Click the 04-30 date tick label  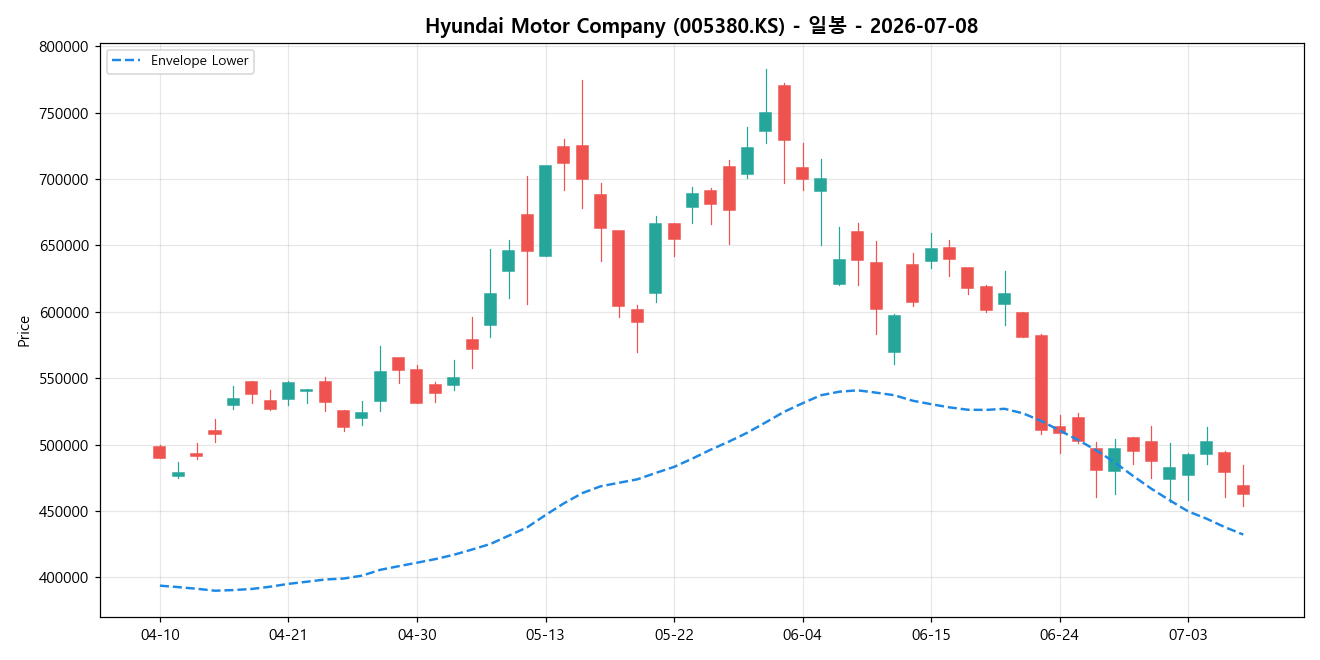(x=417, y=635)
